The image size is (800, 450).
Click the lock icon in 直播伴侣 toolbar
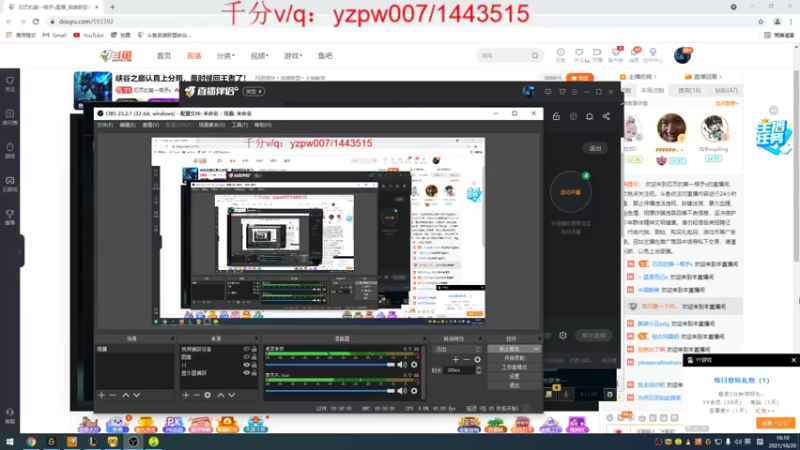(x=556, y=116)
